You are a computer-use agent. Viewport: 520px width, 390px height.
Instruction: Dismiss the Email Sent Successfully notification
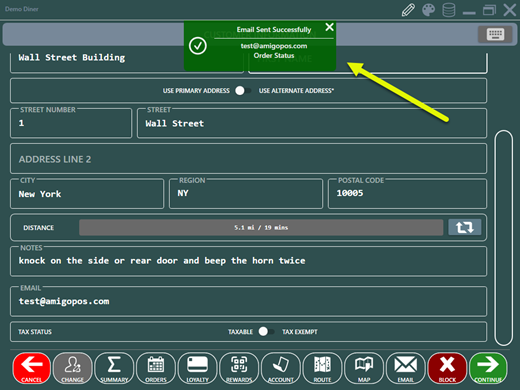[329, 27]
